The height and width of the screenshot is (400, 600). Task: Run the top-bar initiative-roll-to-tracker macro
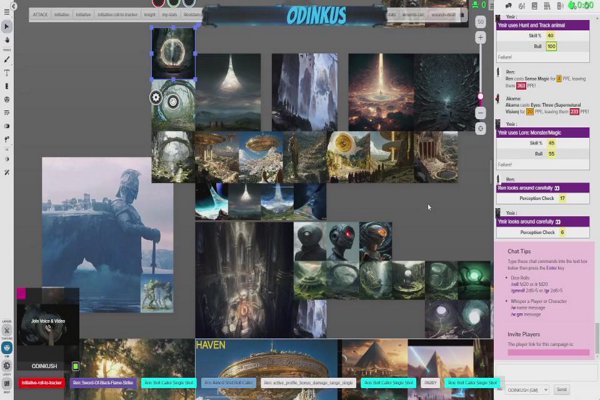coord(117,15)
